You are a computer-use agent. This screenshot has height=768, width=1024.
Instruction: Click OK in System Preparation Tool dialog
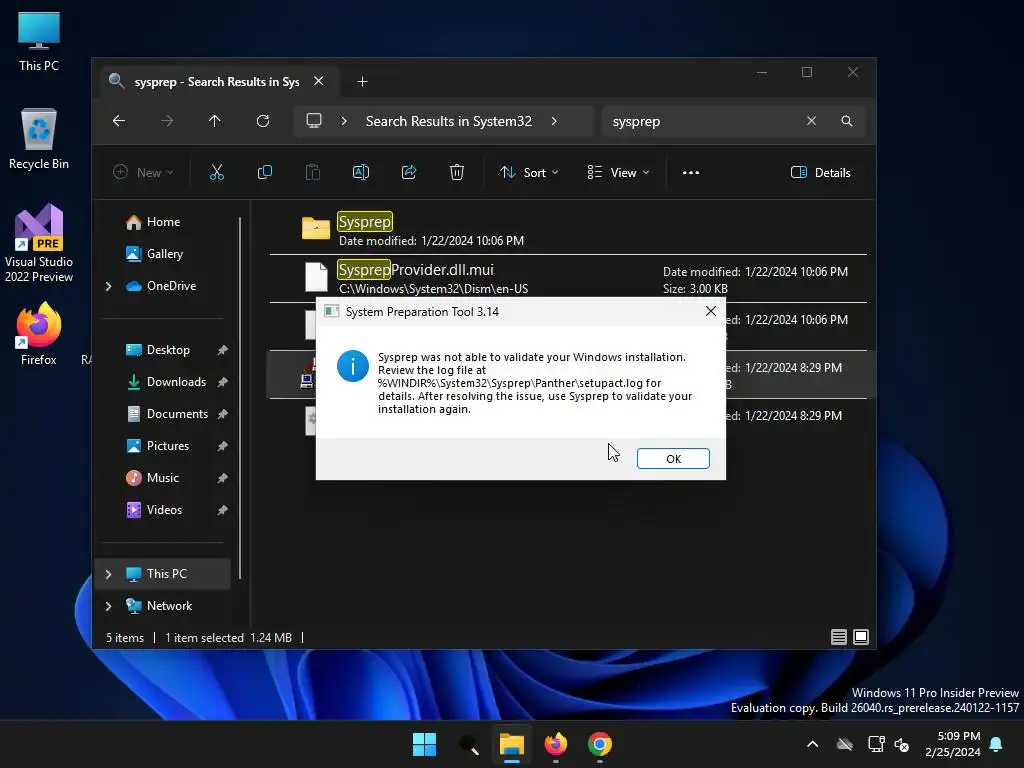(673, 458)
